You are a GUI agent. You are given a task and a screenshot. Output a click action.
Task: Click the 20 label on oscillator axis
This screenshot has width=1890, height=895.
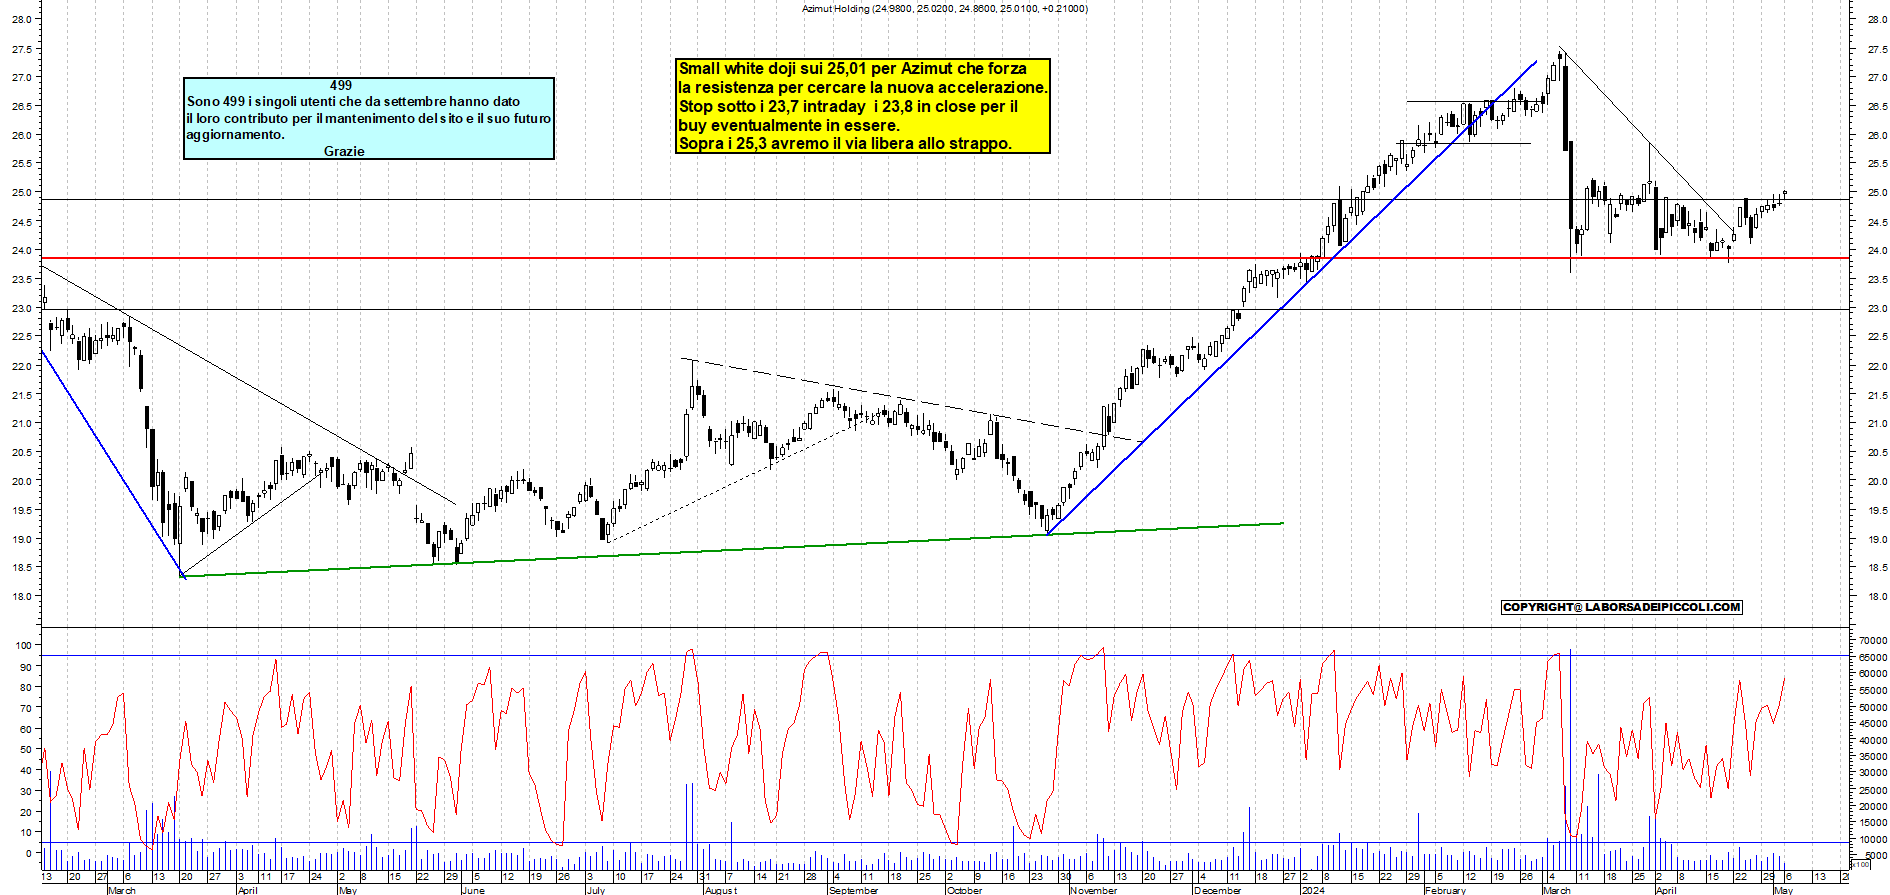click(26, 812)
